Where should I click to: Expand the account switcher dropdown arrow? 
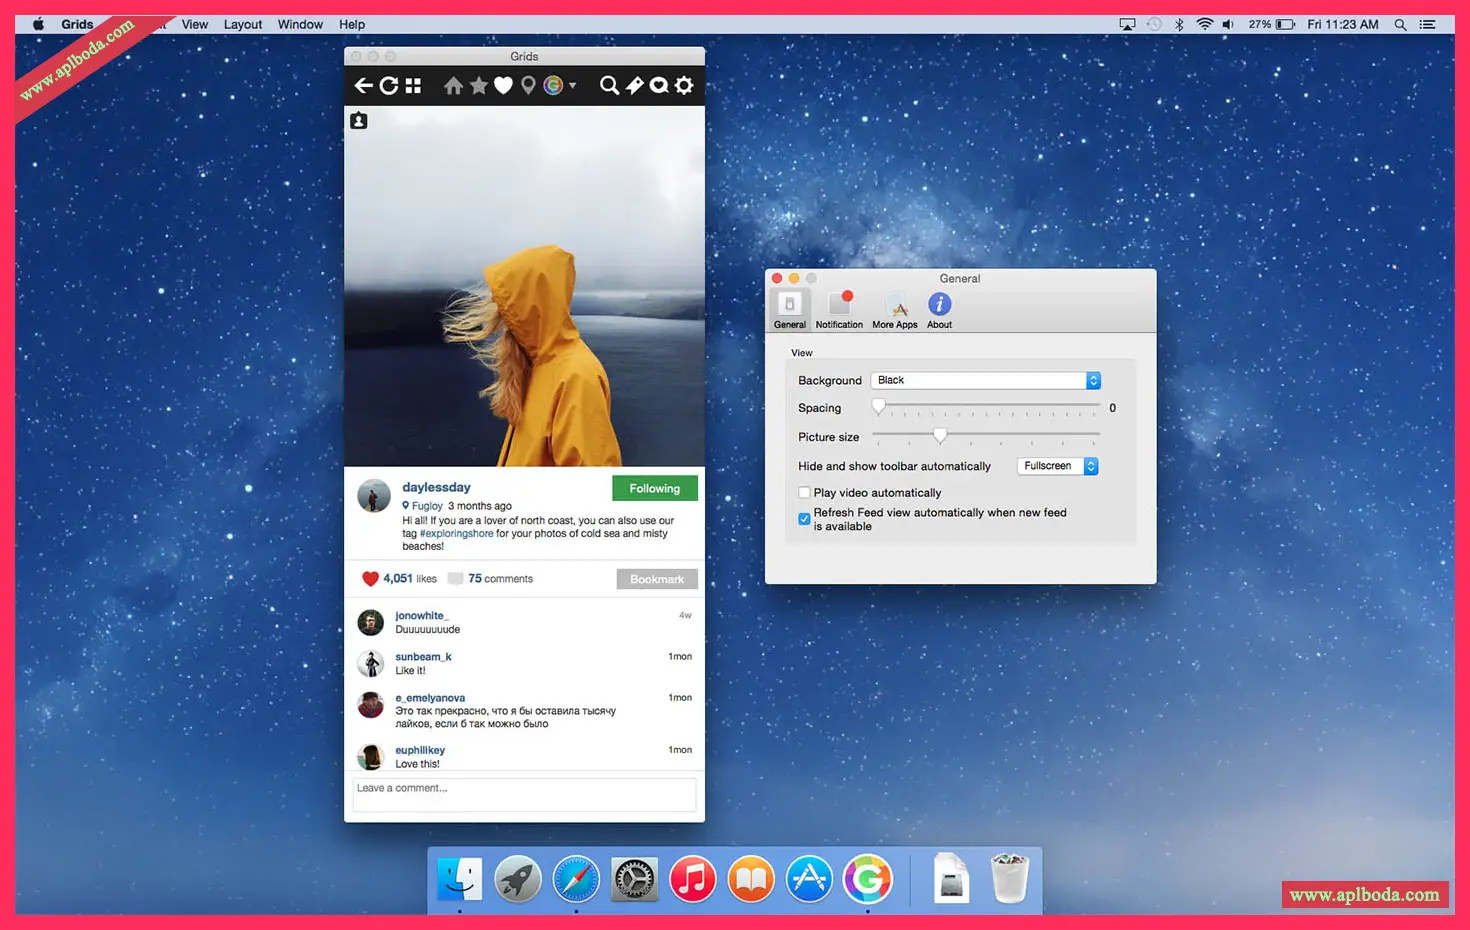572,86
